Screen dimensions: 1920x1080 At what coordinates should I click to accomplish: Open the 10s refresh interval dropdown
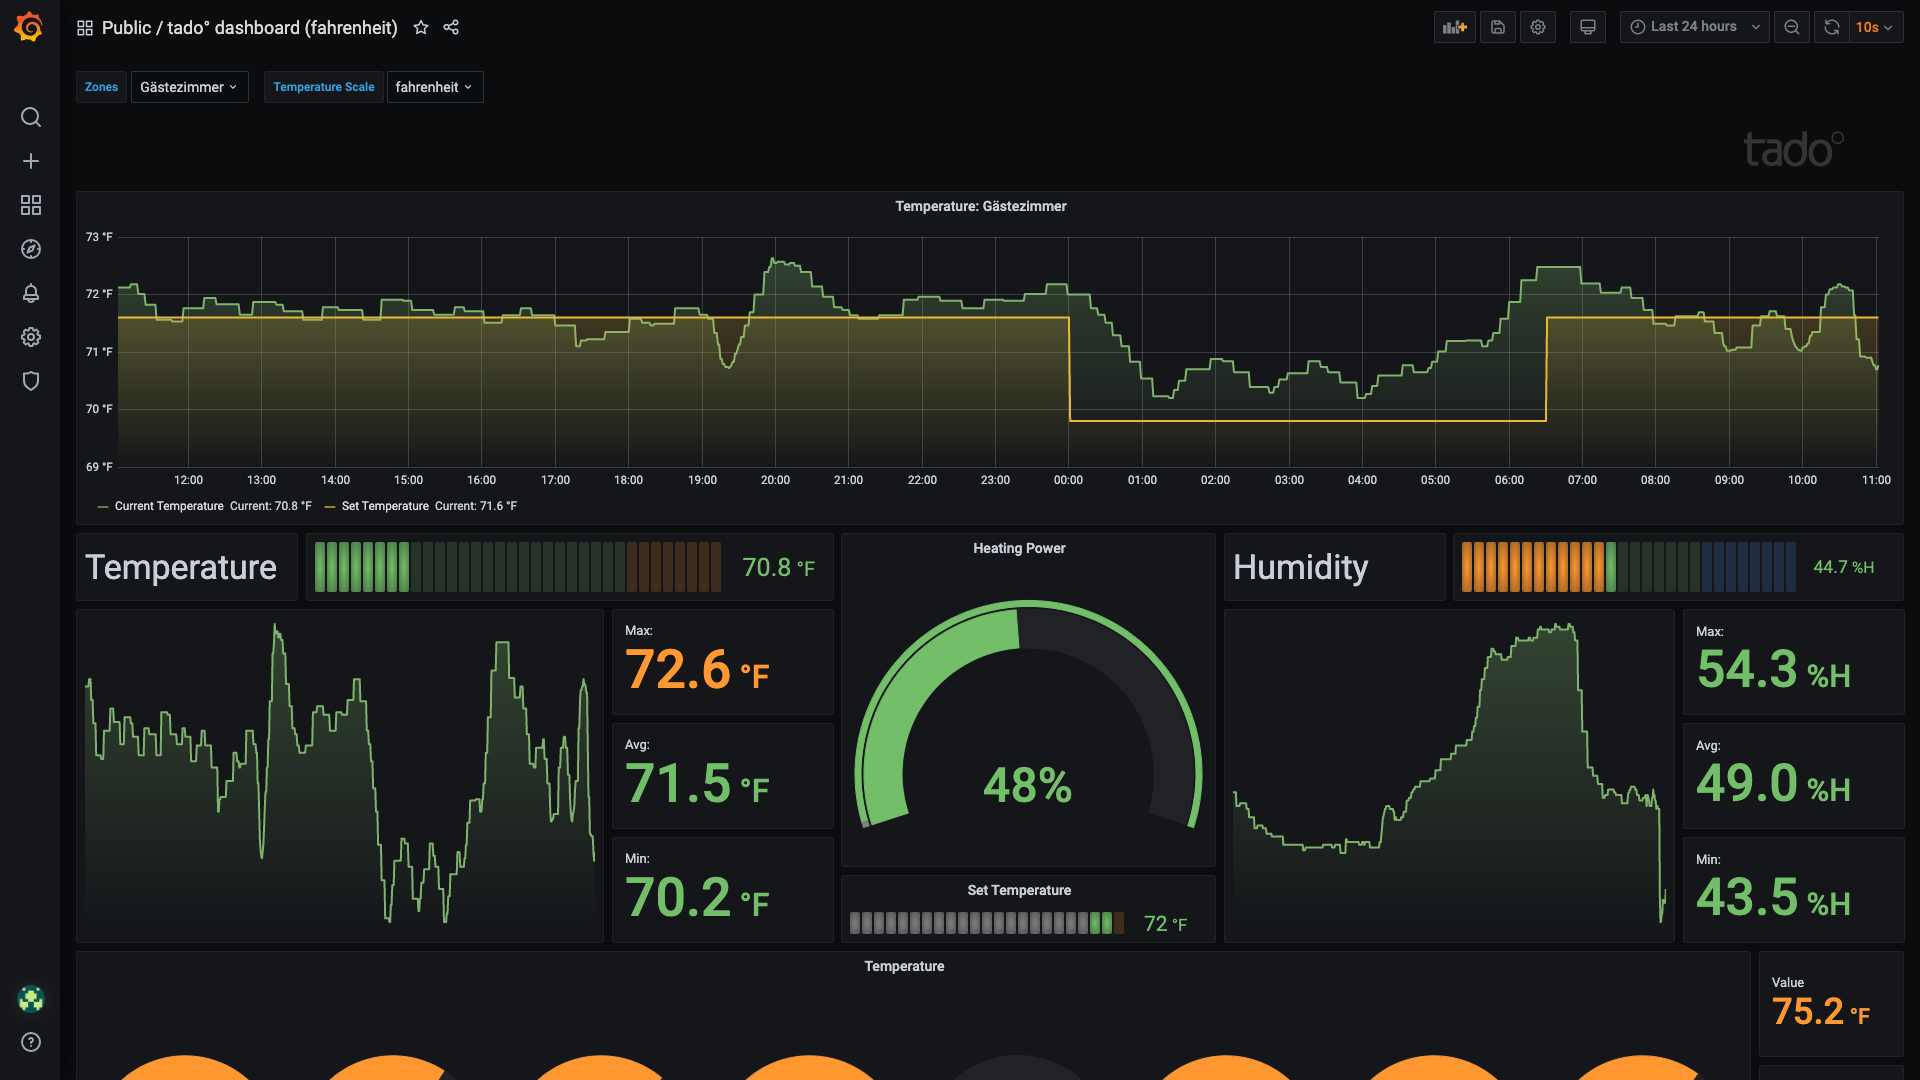pyautogui.click(x=1873, y=27)
